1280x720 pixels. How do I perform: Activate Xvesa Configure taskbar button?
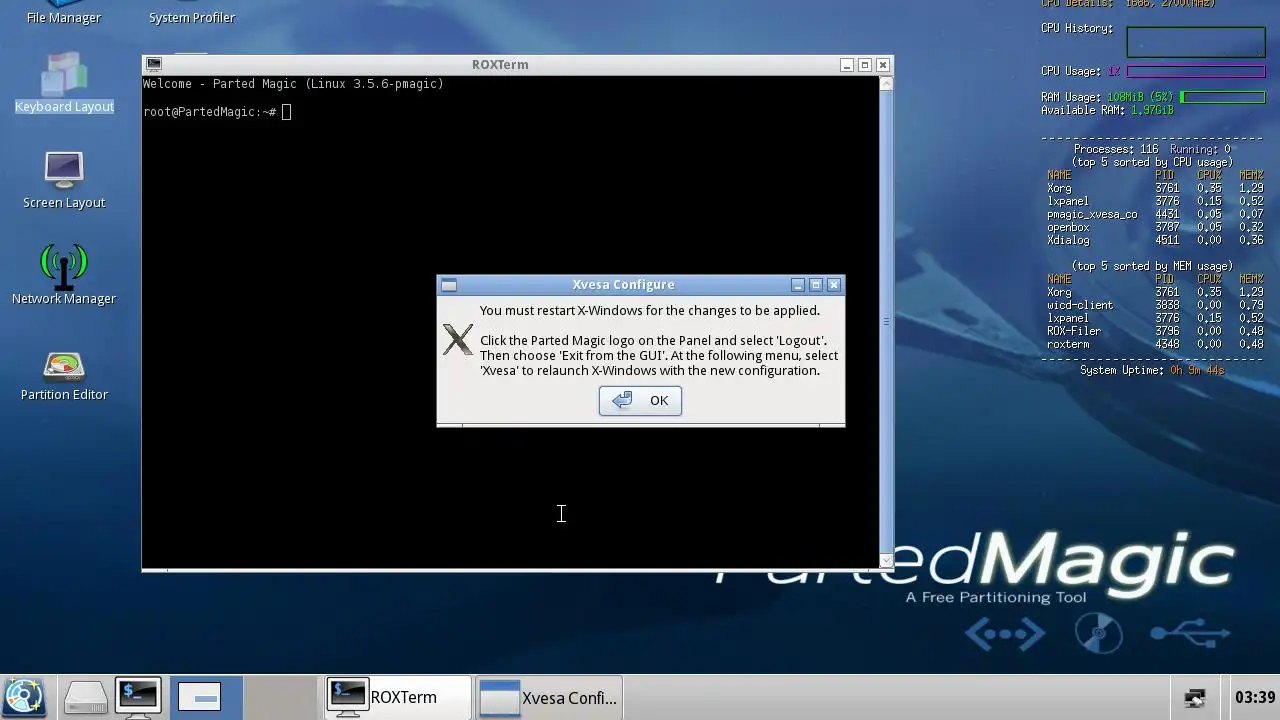point(548,697)
